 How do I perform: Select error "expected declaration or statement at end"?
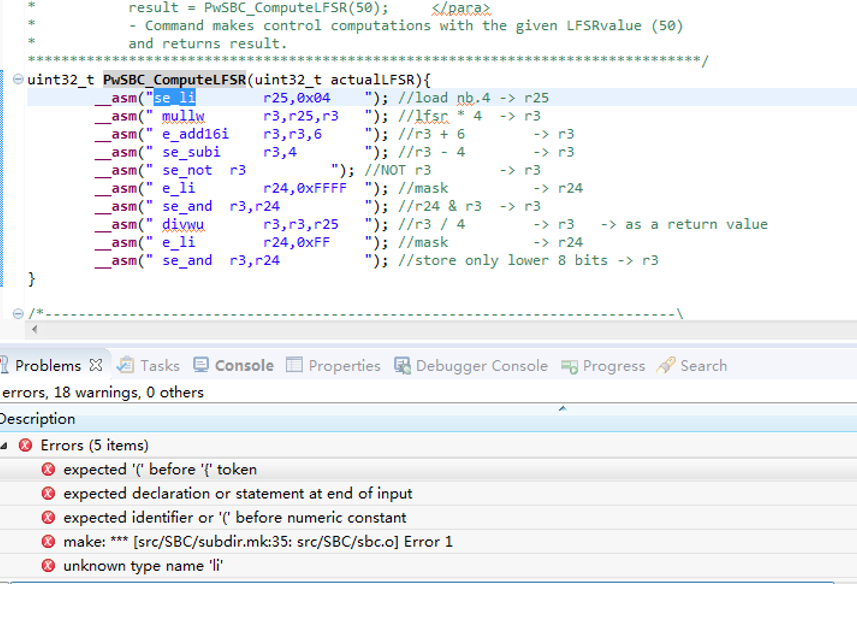[428, 493]
